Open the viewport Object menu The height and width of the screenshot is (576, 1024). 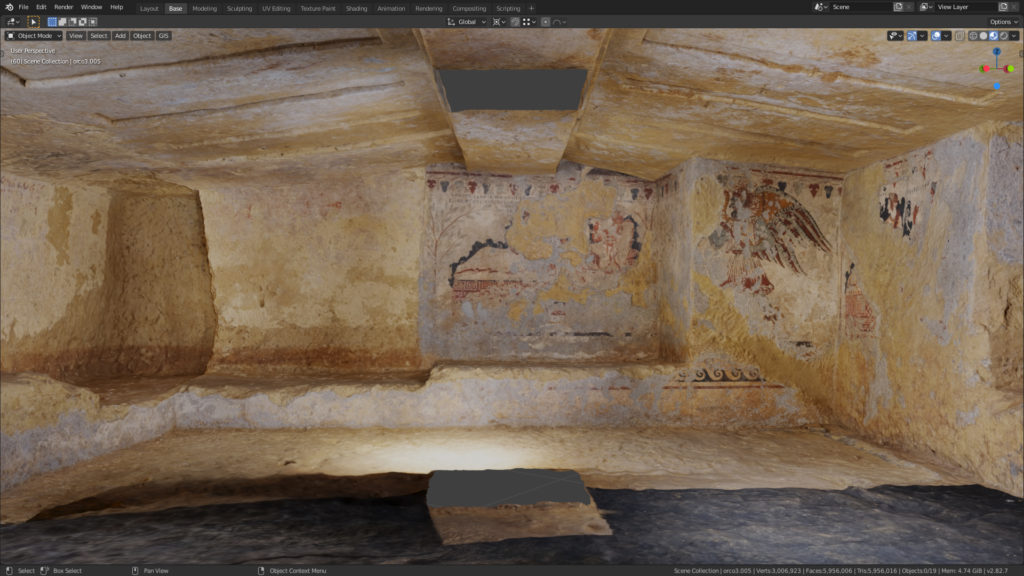142,36
